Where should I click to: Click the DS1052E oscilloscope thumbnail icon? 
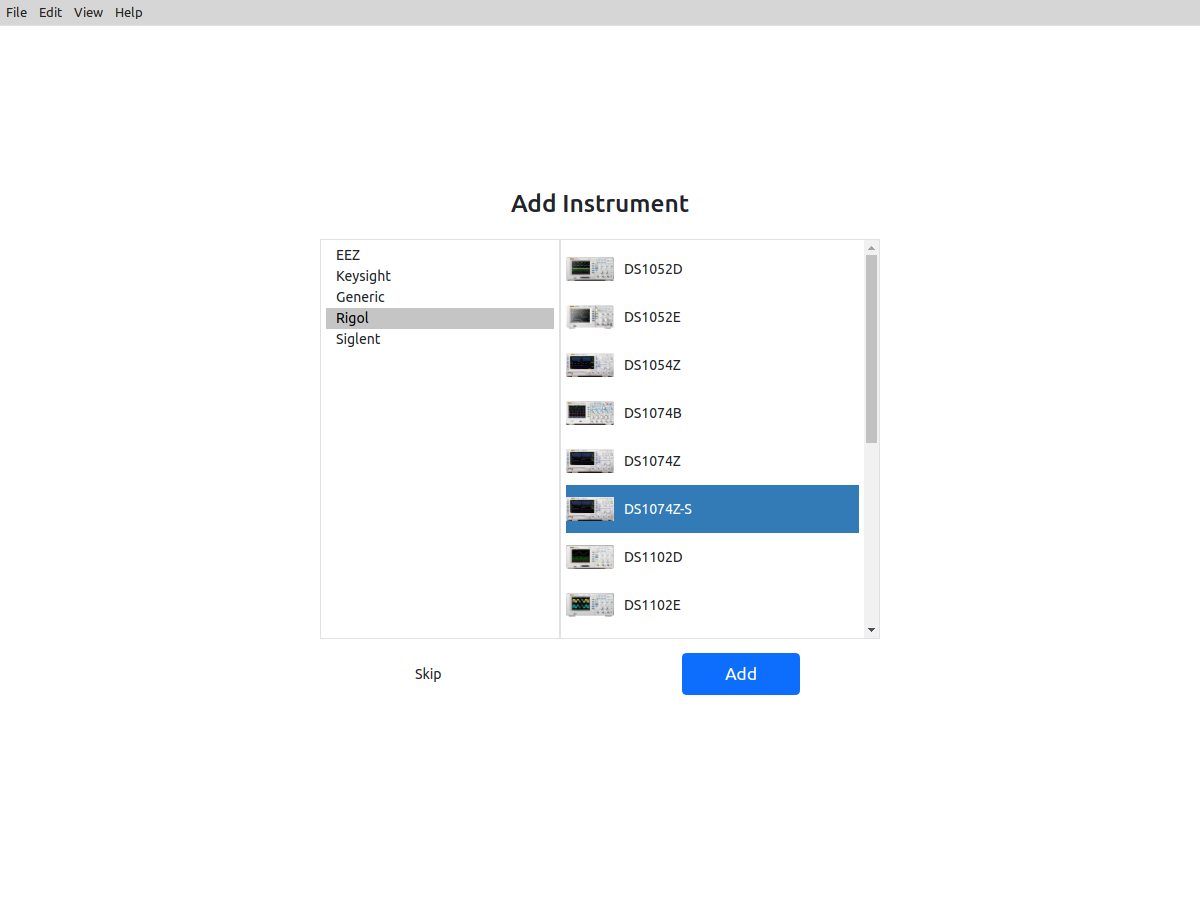[590, 317]
